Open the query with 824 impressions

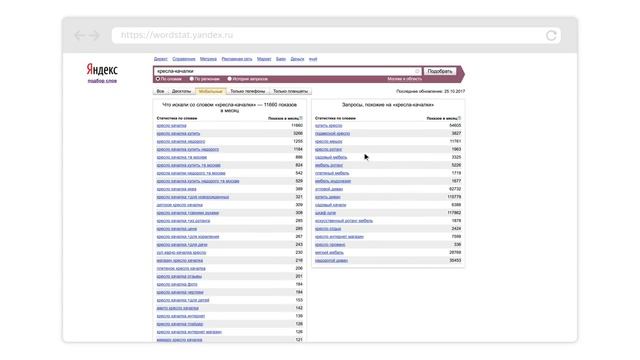[189, 165]
